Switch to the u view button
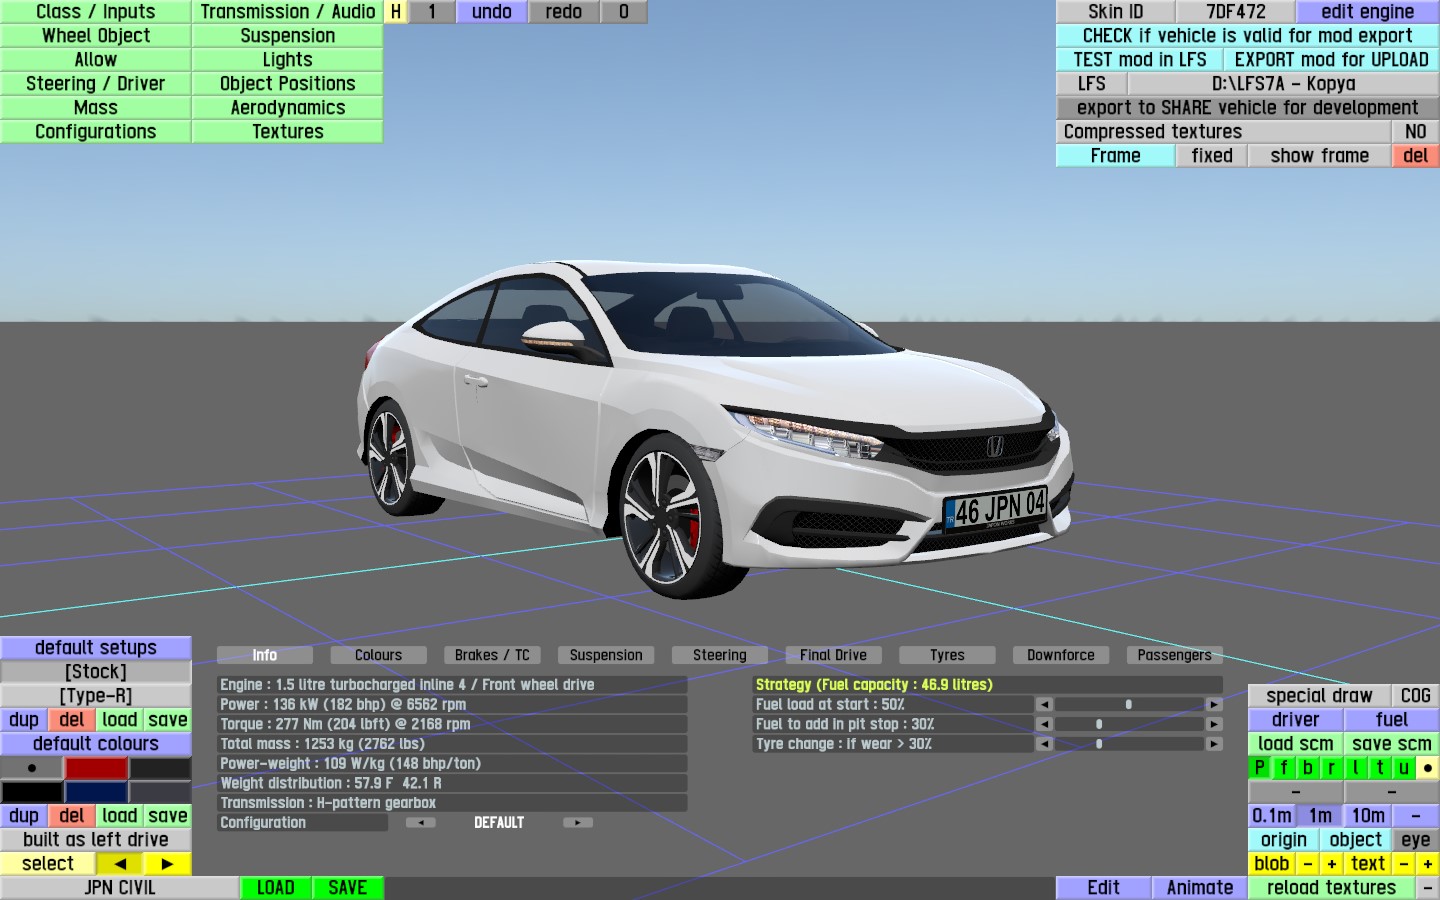 1403,768
